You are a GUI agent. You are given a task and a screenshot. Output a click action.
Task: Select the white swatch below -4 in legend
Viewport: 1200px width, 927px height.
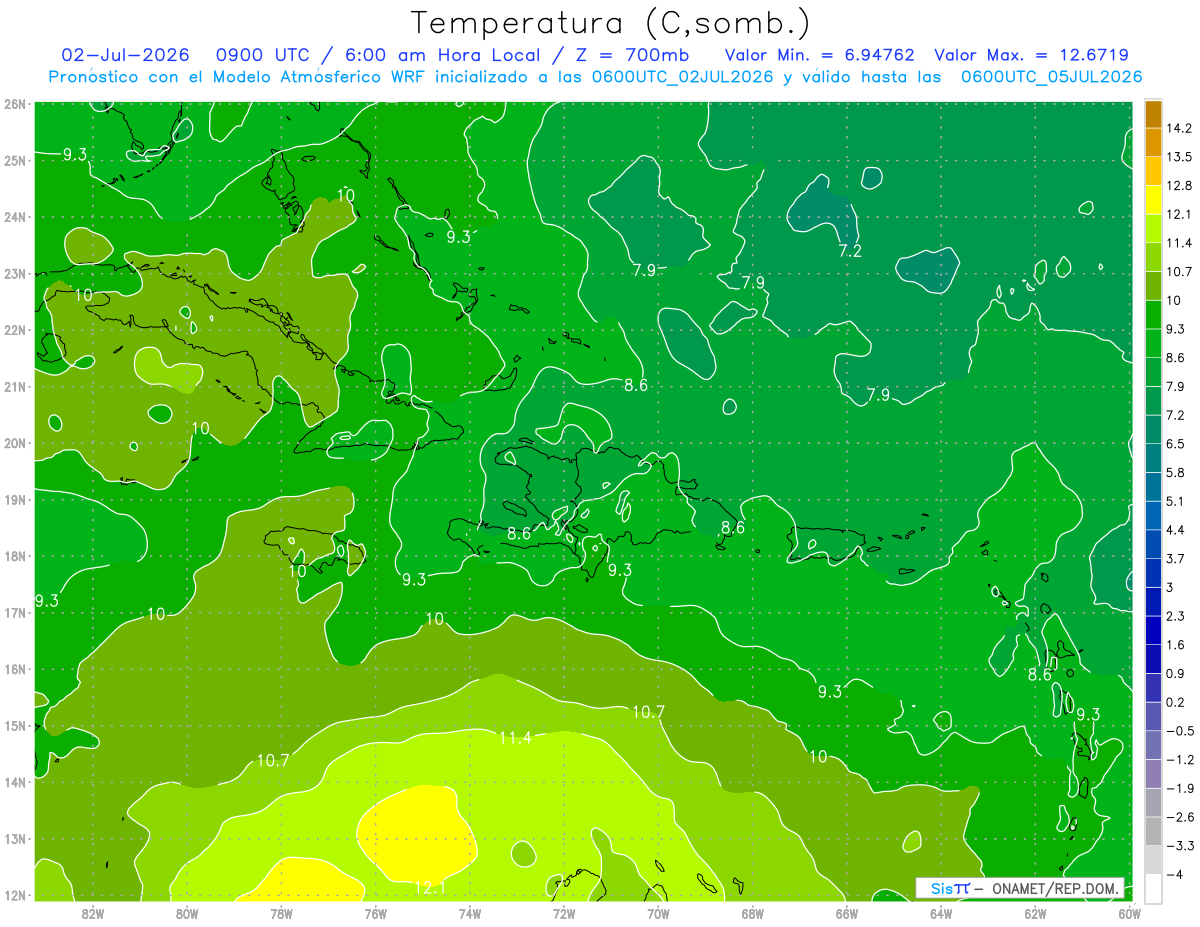click(1153, 889)
